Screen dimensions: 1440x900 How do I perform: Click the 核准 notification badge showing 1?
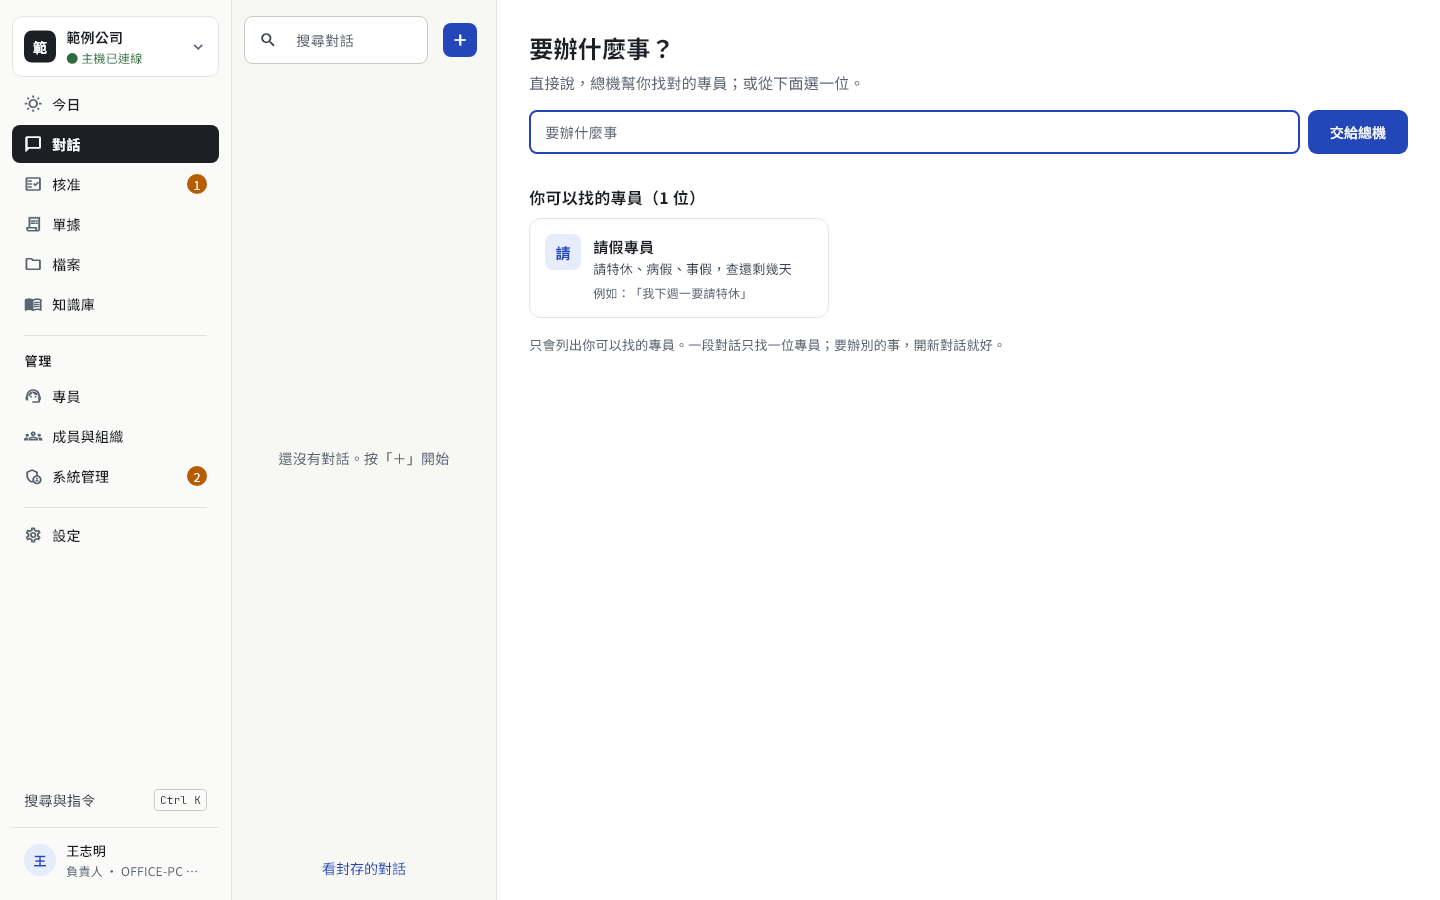click(197, 184)
